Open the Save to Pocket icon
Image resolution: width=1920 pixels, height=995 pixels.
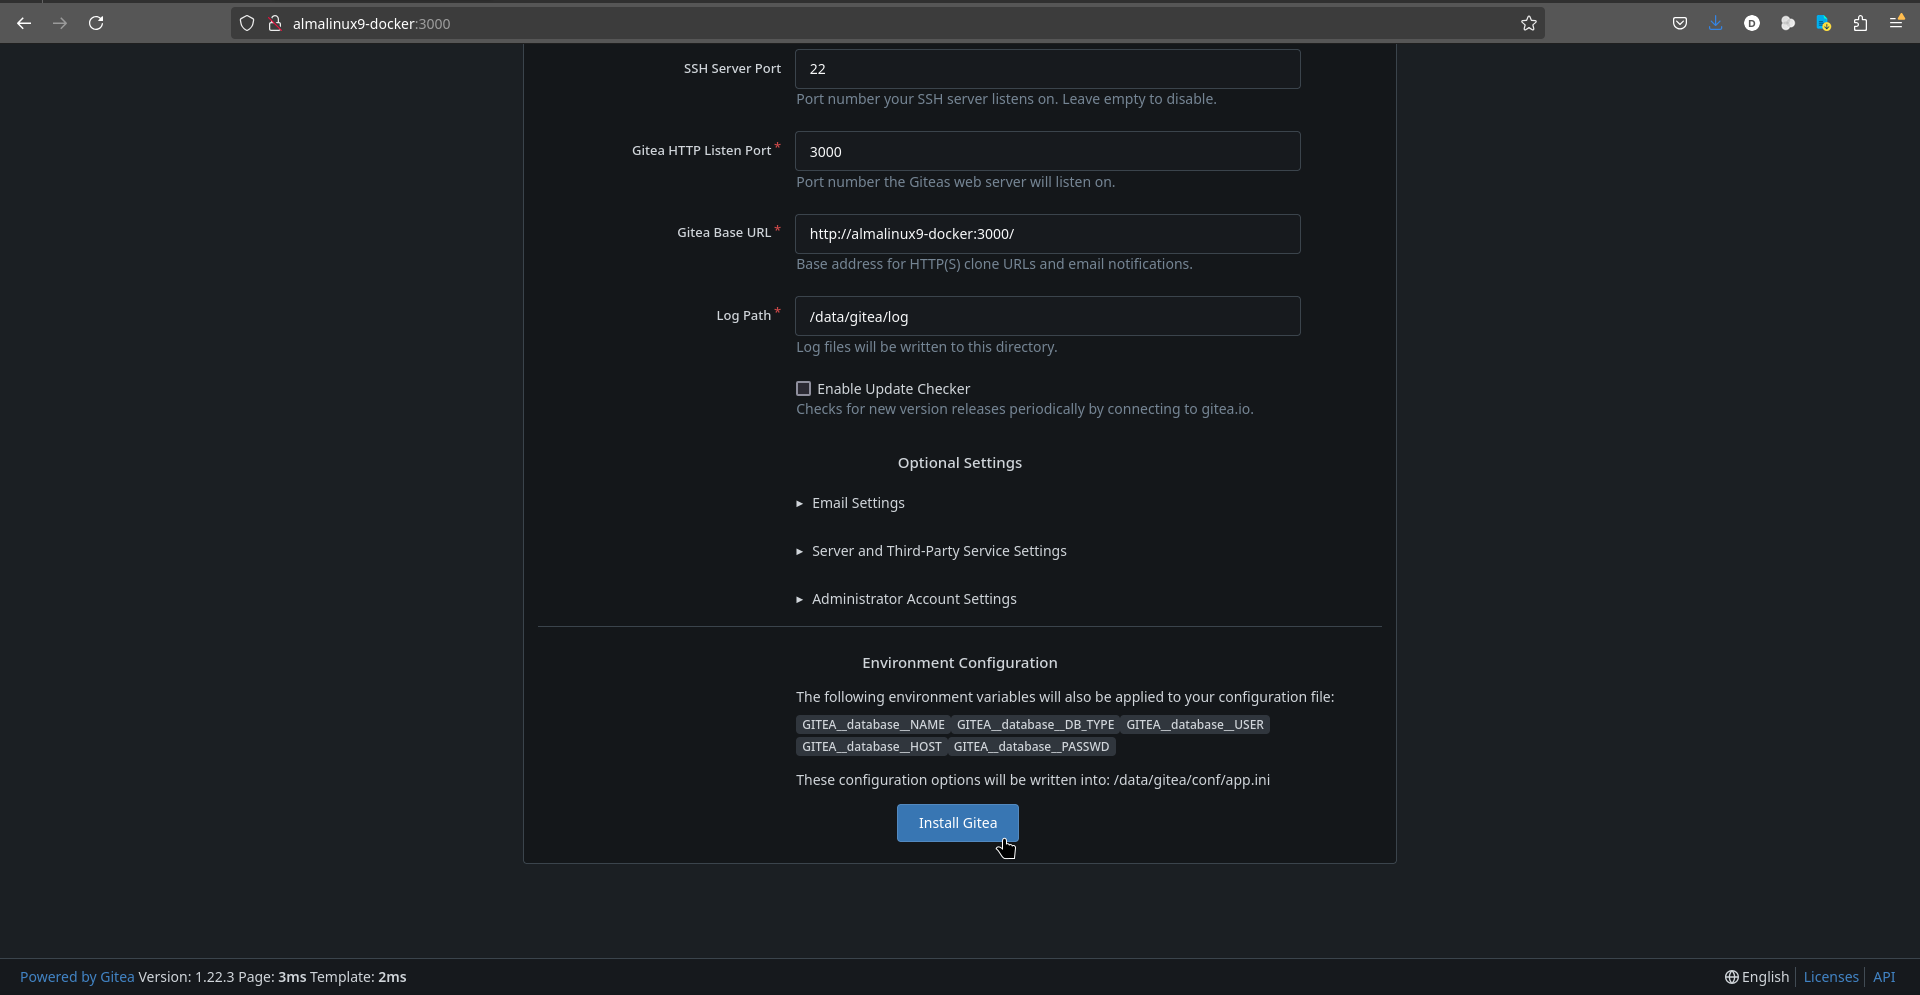(1680, 23)
